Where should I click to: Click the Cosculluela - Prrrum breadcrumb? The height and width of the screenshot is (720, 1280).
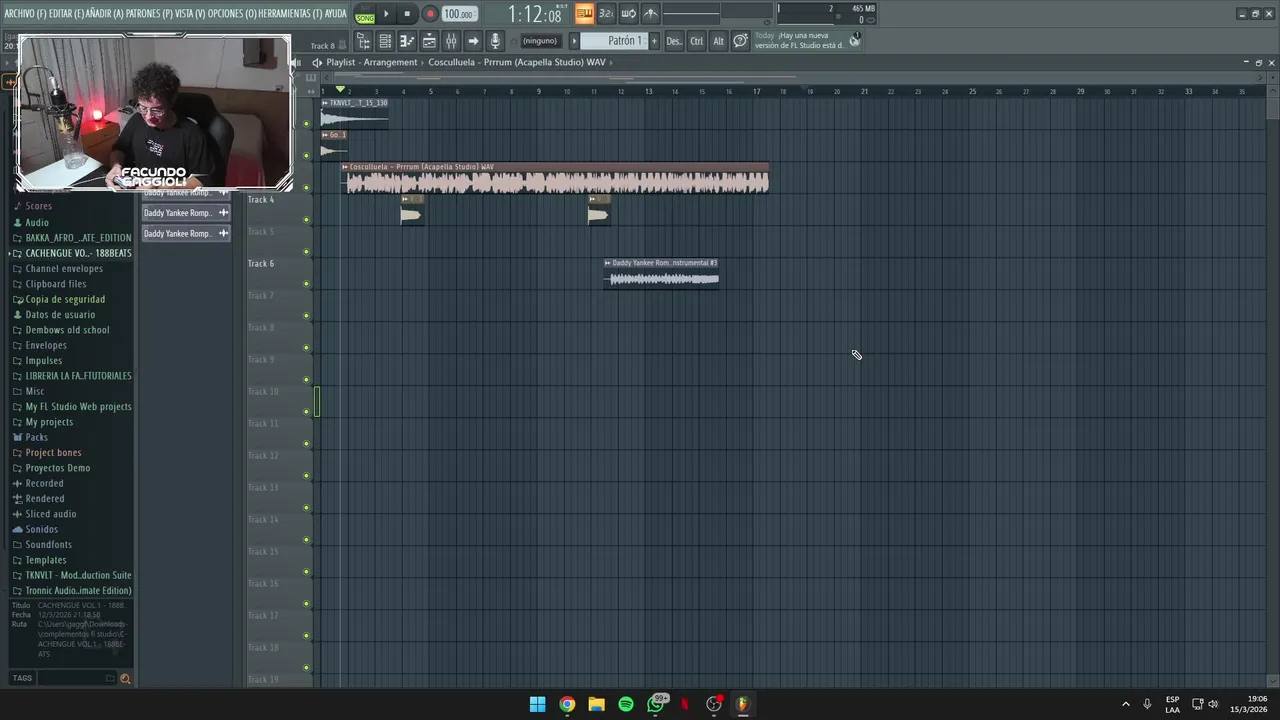click(x=517, y=62)
